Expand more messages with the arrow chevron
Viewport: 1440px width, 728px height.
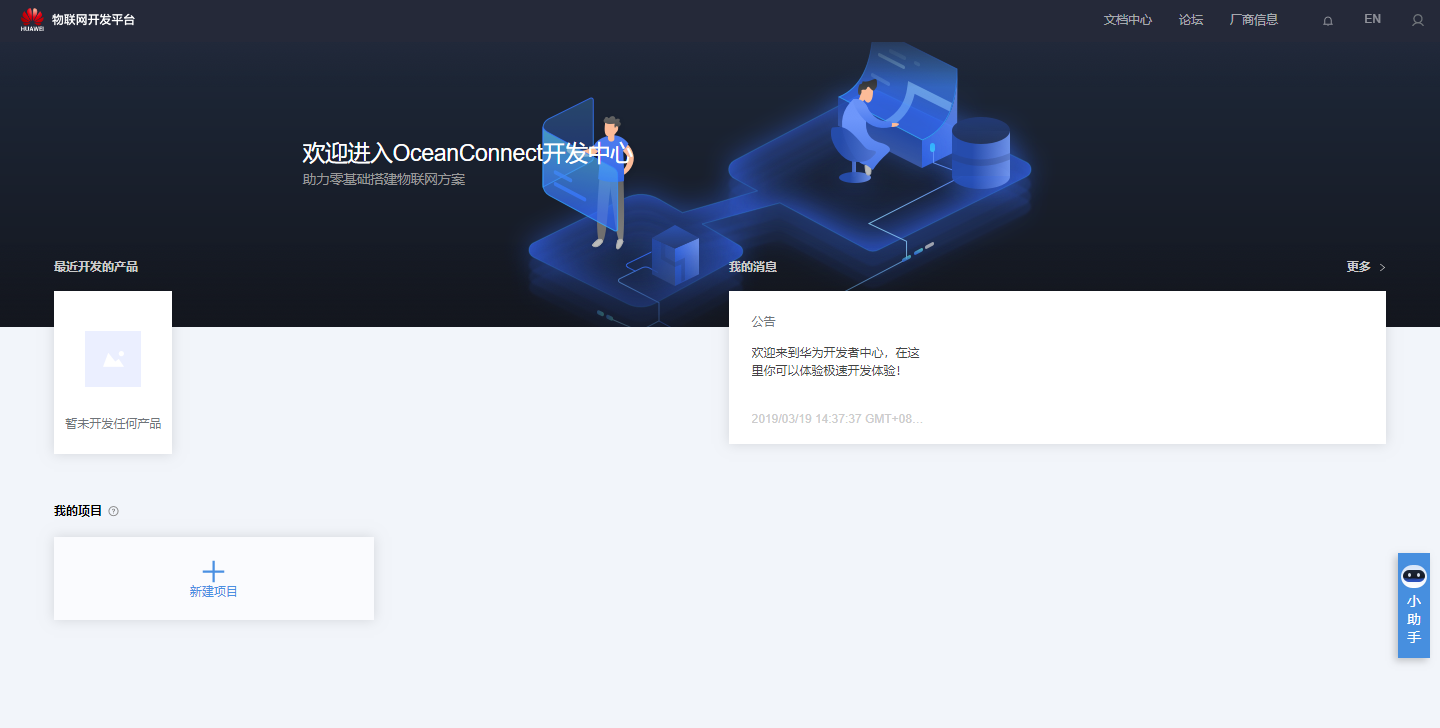(1383, 267)
